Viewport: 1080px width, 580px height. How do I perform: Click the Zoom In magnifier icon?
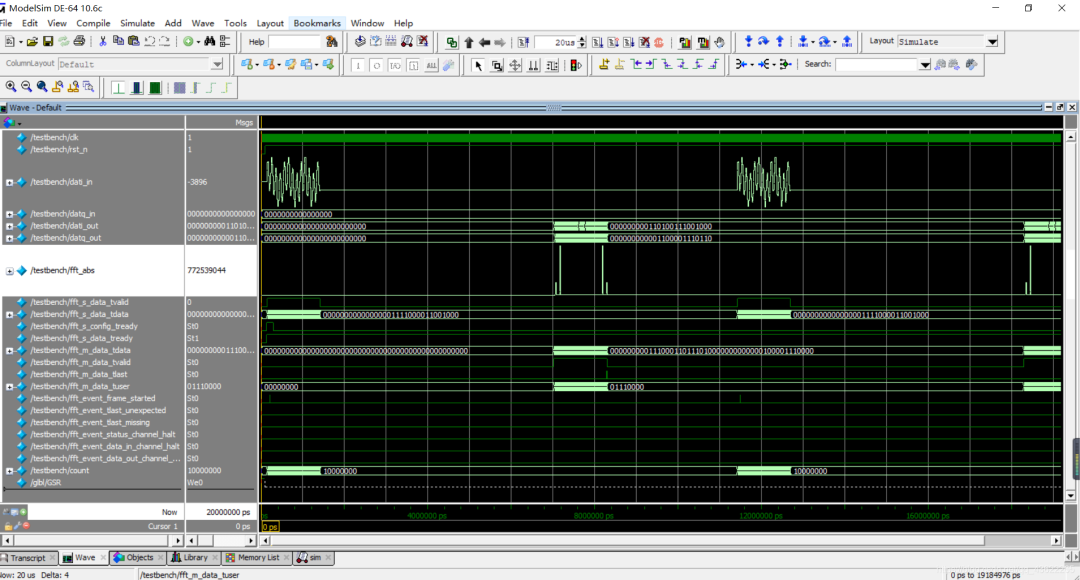pos(10,87)
